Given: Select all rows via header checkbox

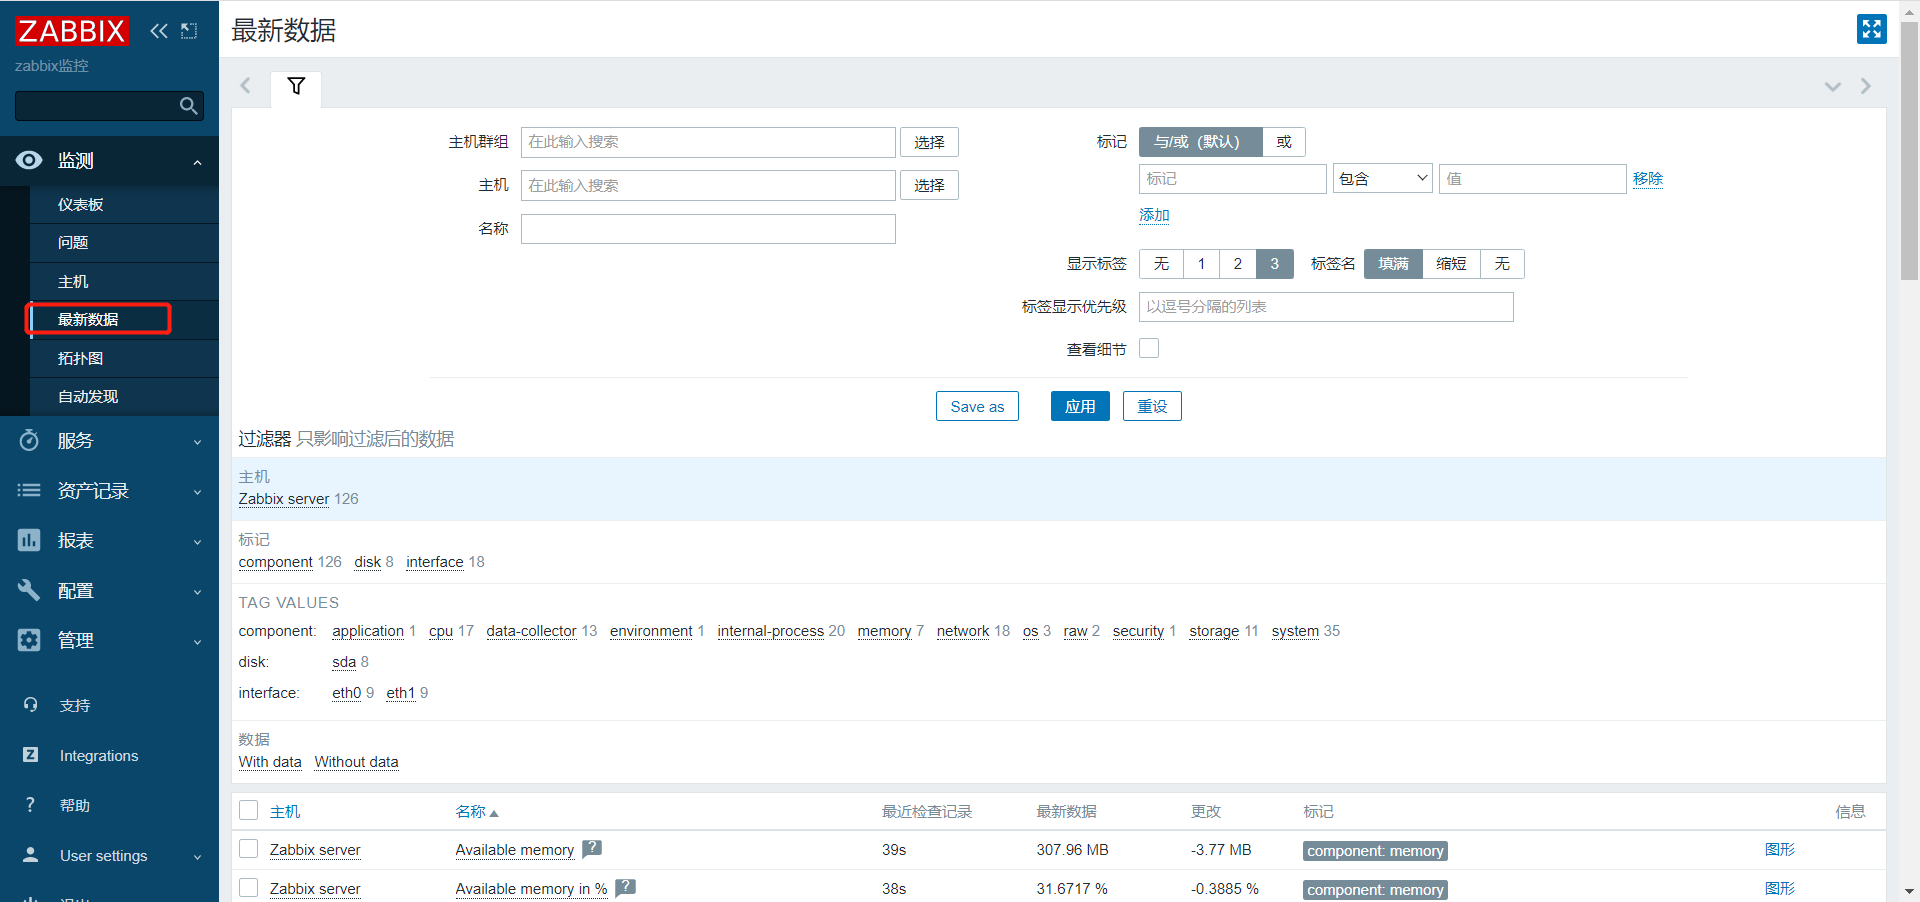Looking at the screenshot, I should pyautogui.click(x=249, y=810).
